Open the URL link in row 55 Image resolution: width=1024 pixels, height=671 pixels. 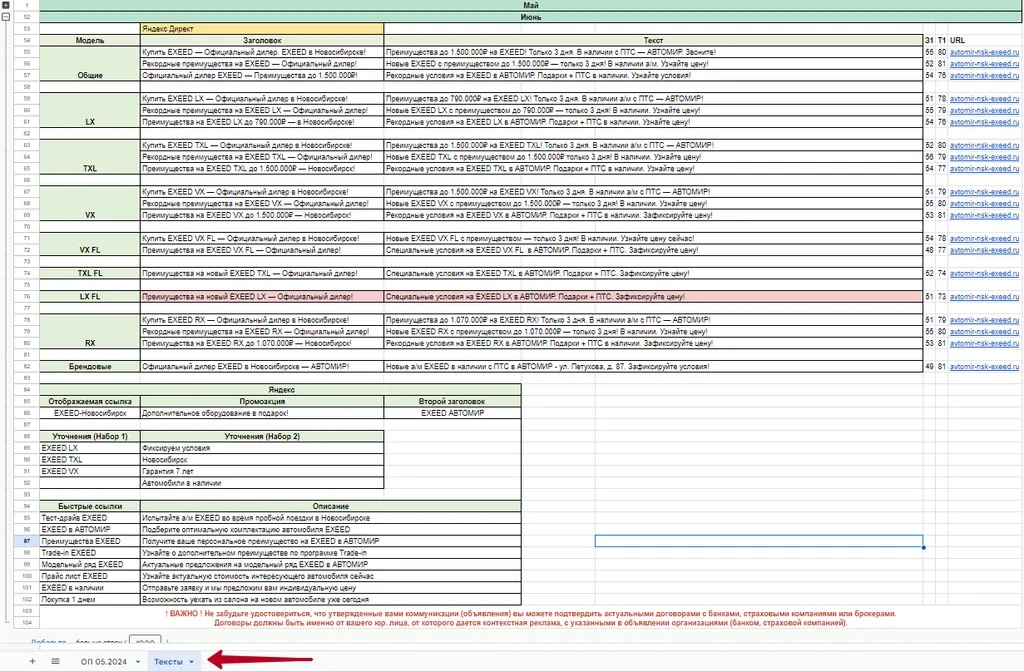(984, 51)
